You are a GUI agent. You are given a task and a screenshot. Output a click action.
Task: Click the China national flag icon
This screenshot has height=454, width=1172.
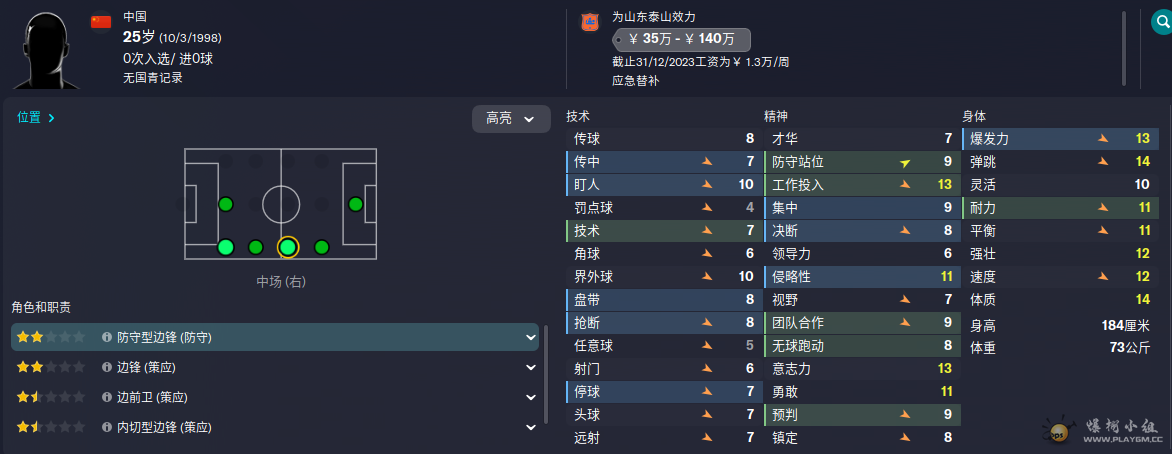[101, 21]
